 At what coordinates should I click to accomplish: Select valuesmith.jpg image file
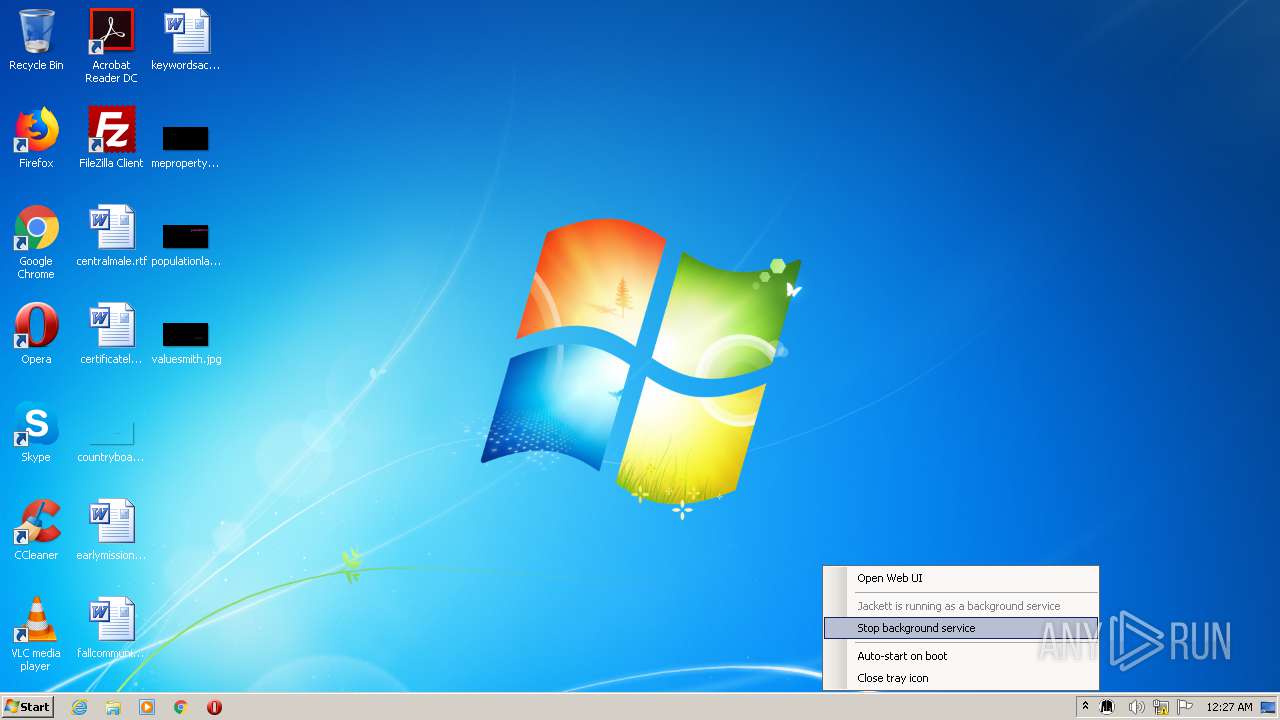tap(186, 342)
